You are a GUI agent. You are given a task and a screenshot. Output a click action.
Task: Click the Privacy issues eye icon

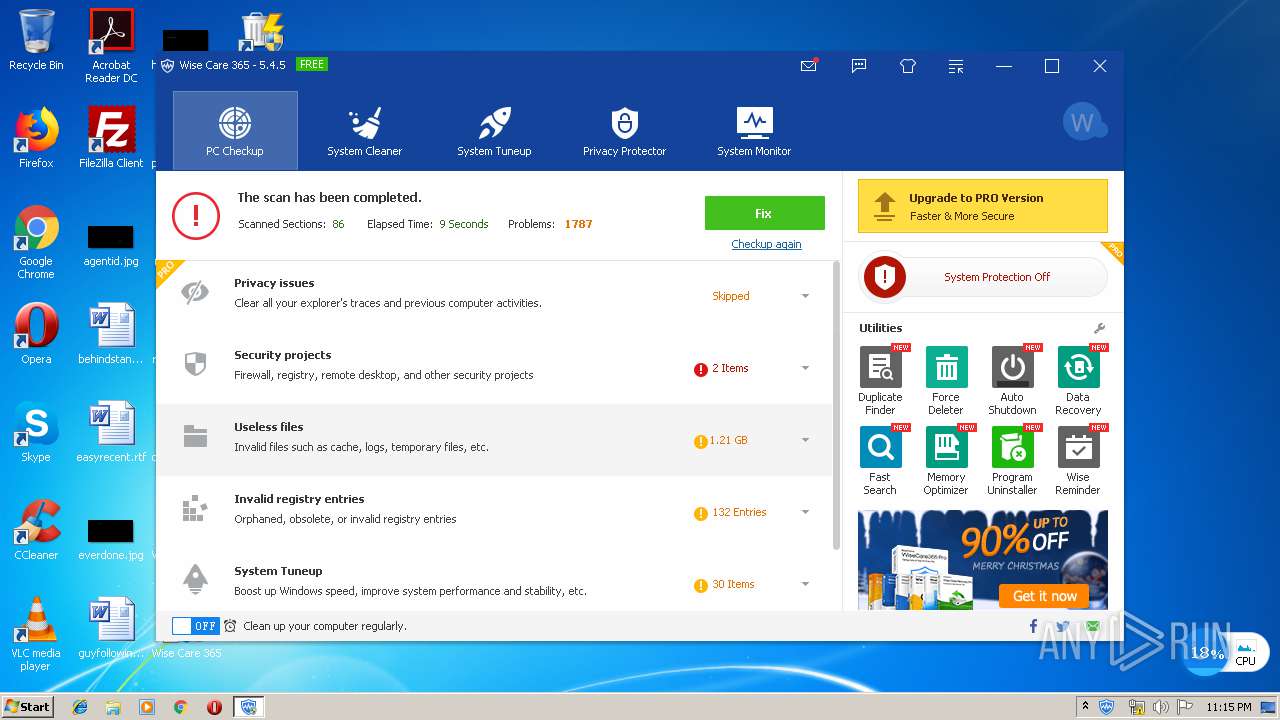[195, 293]
